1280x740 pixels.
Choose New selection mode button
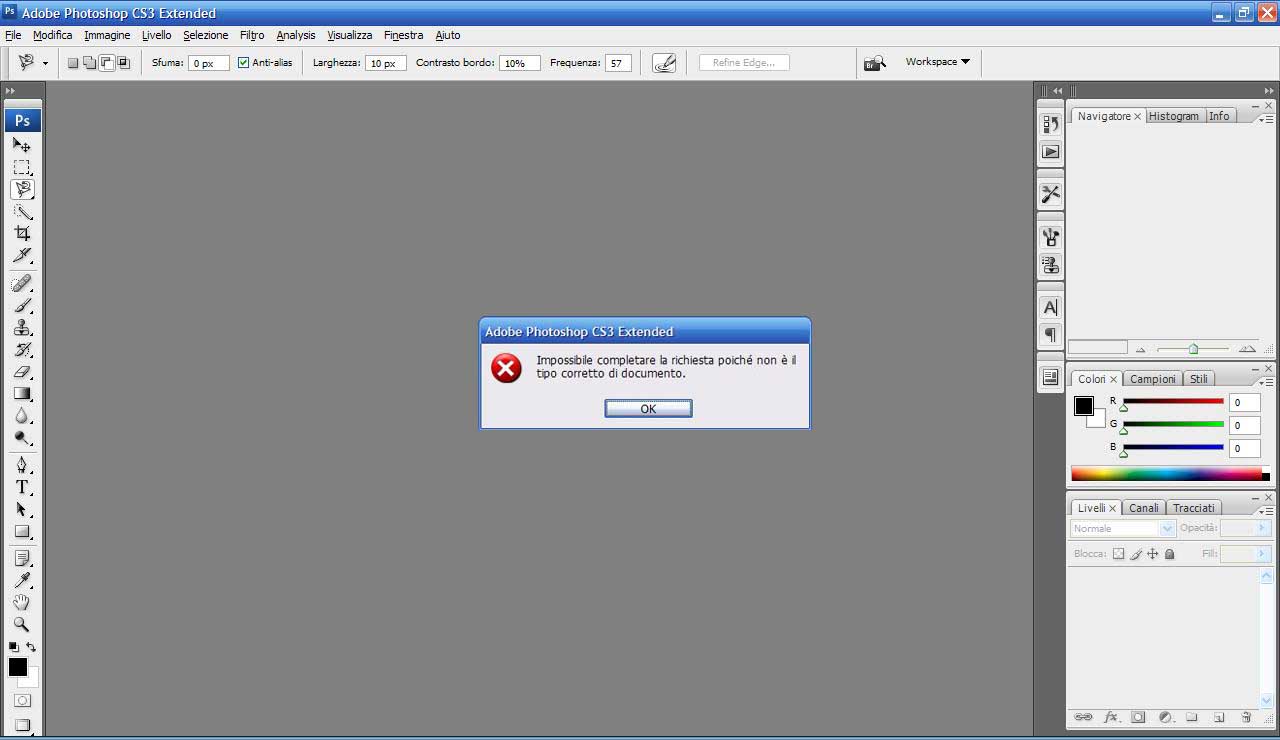click(73, 63)
